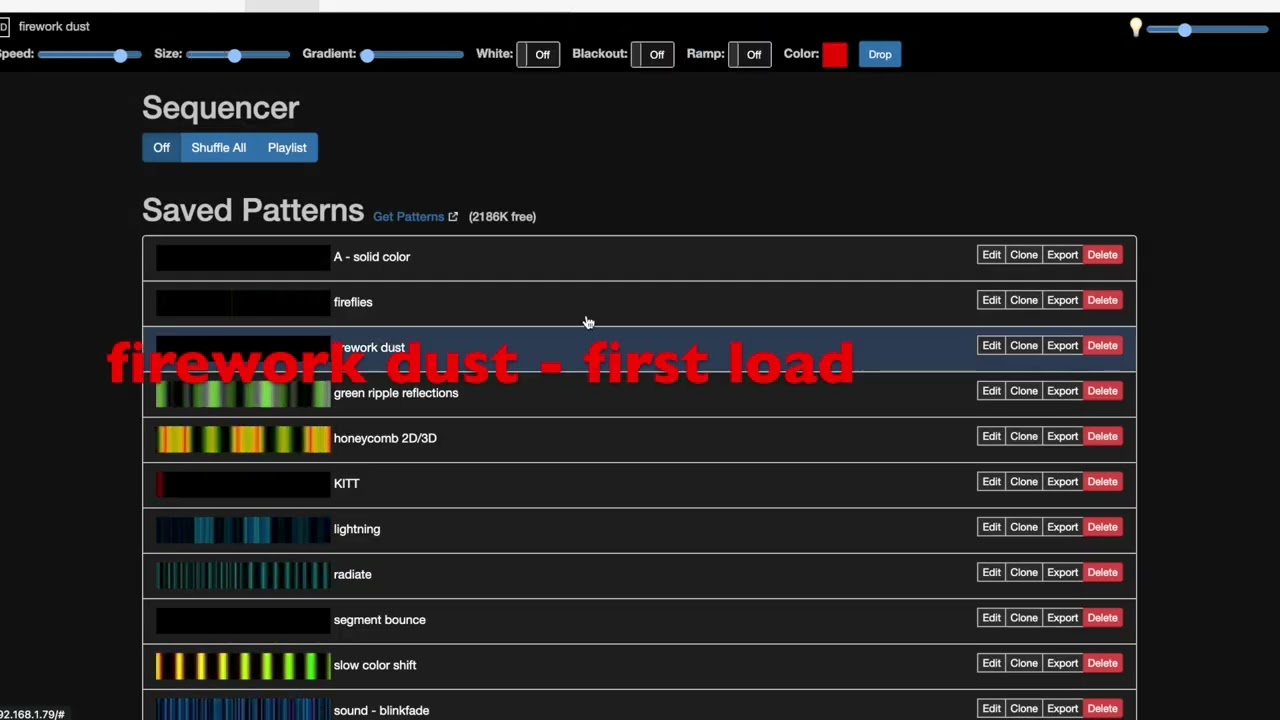Export the A - solid color pattern

[1063, 255]
